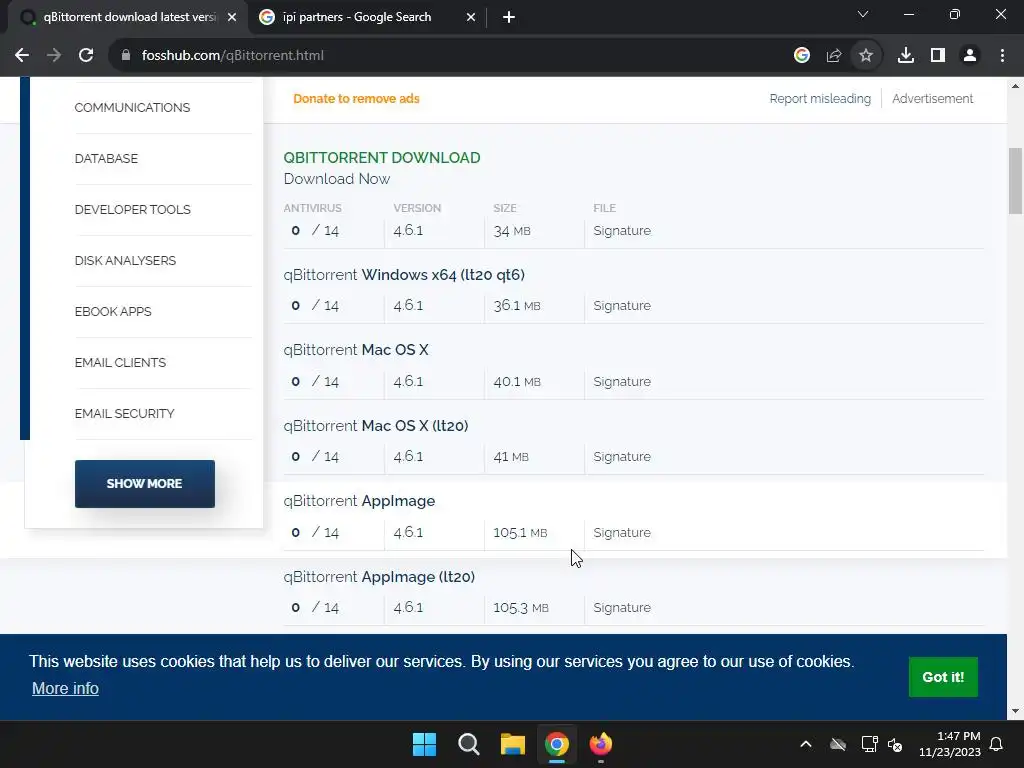1024x768 pixels.
Task: Open Chrome three-dot menu
Action: pos(1002,56)
